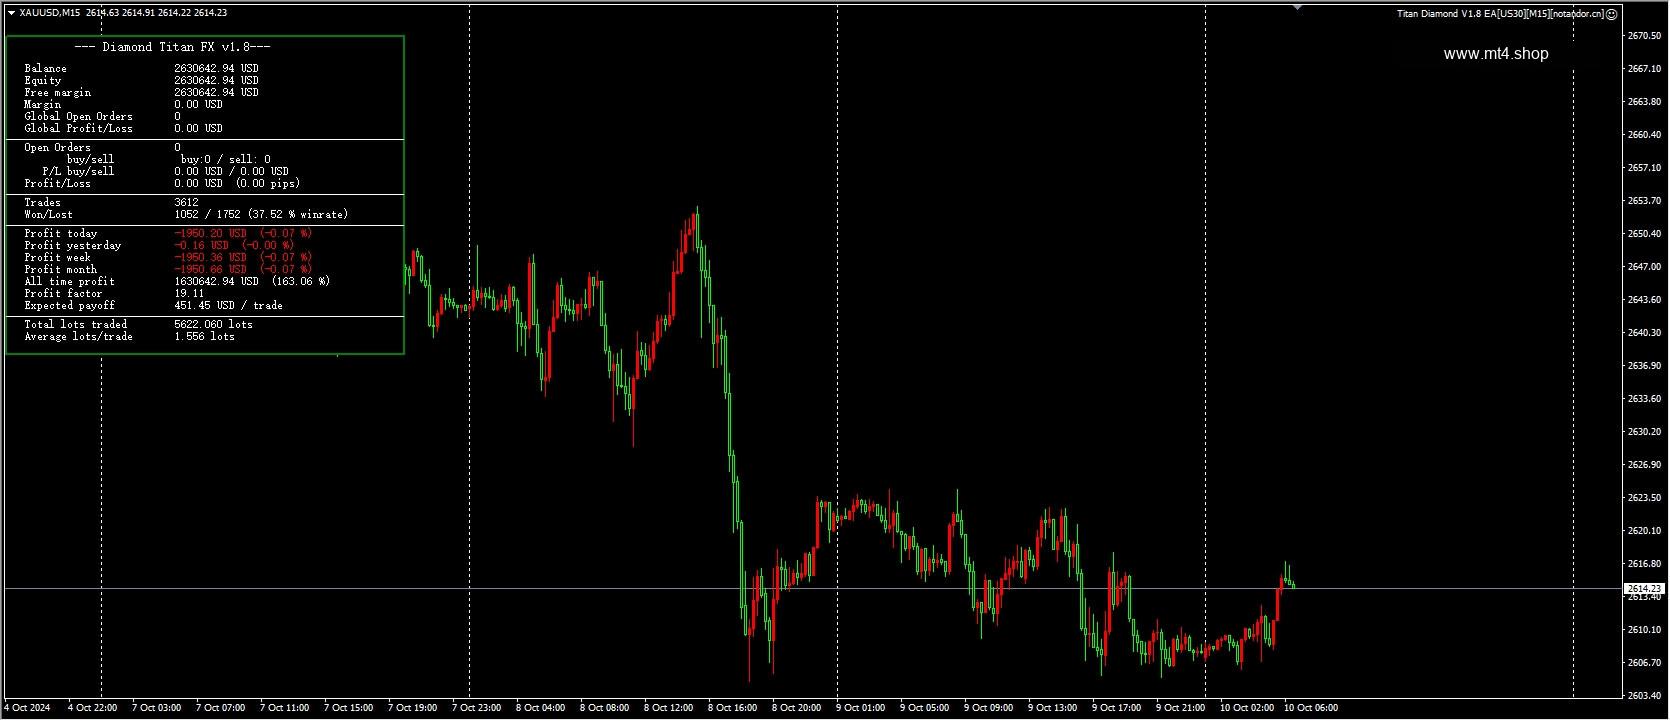Click the 7 Oct 07:00 time axis label
Viewport: 1670px width, 721px height.
tap(220, 708)
